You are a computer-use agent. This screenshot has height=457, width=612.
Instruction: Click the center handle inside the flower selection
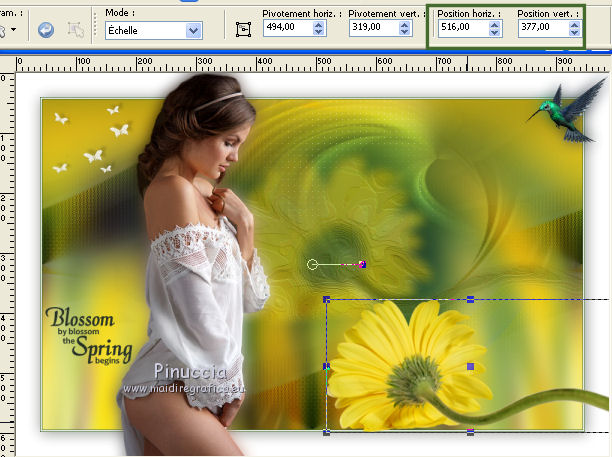tap(471, 366)
